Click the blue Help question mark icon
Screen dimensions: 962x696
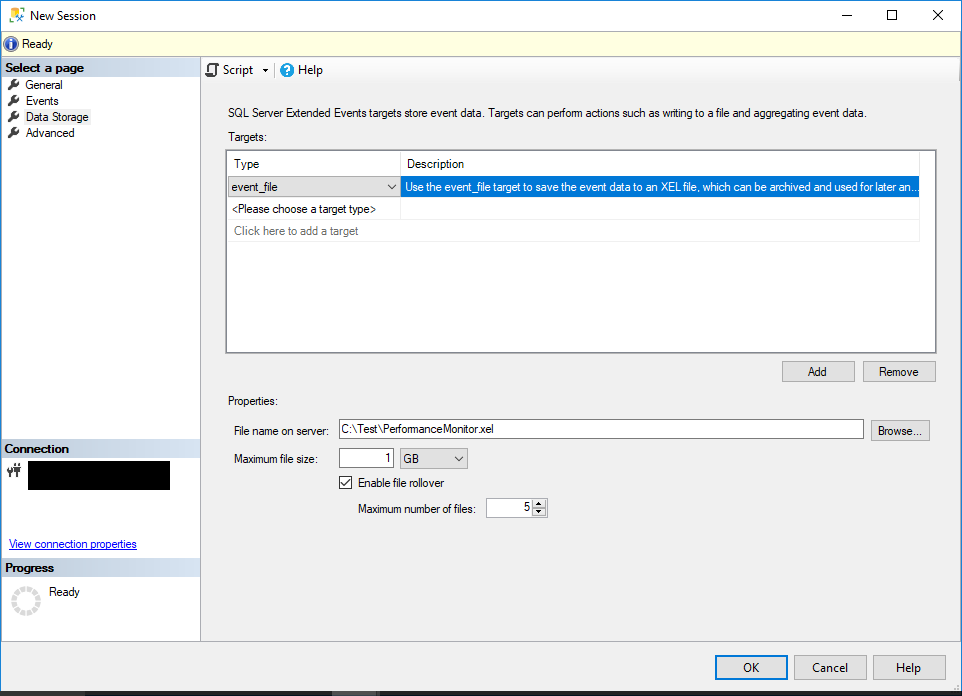click(x=288, y=70)
